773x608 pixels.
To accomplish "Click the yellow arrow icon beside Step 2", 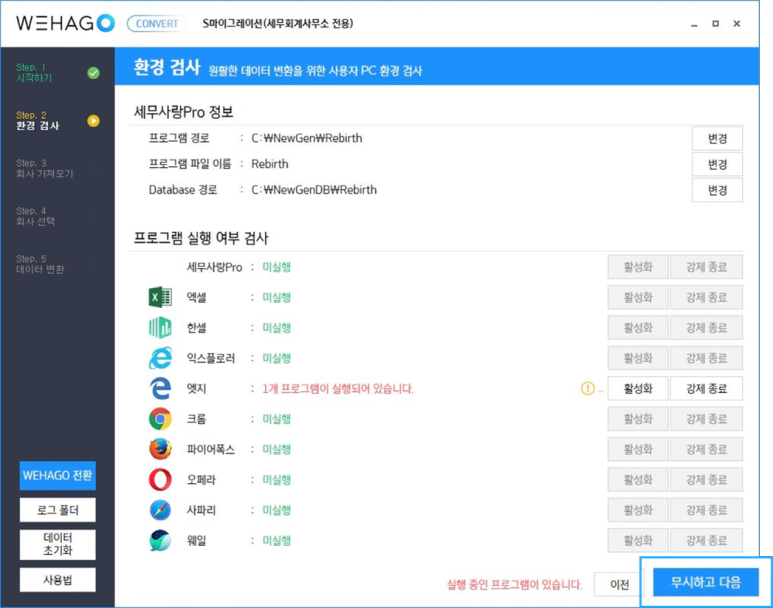I will (x=93, y=121).
